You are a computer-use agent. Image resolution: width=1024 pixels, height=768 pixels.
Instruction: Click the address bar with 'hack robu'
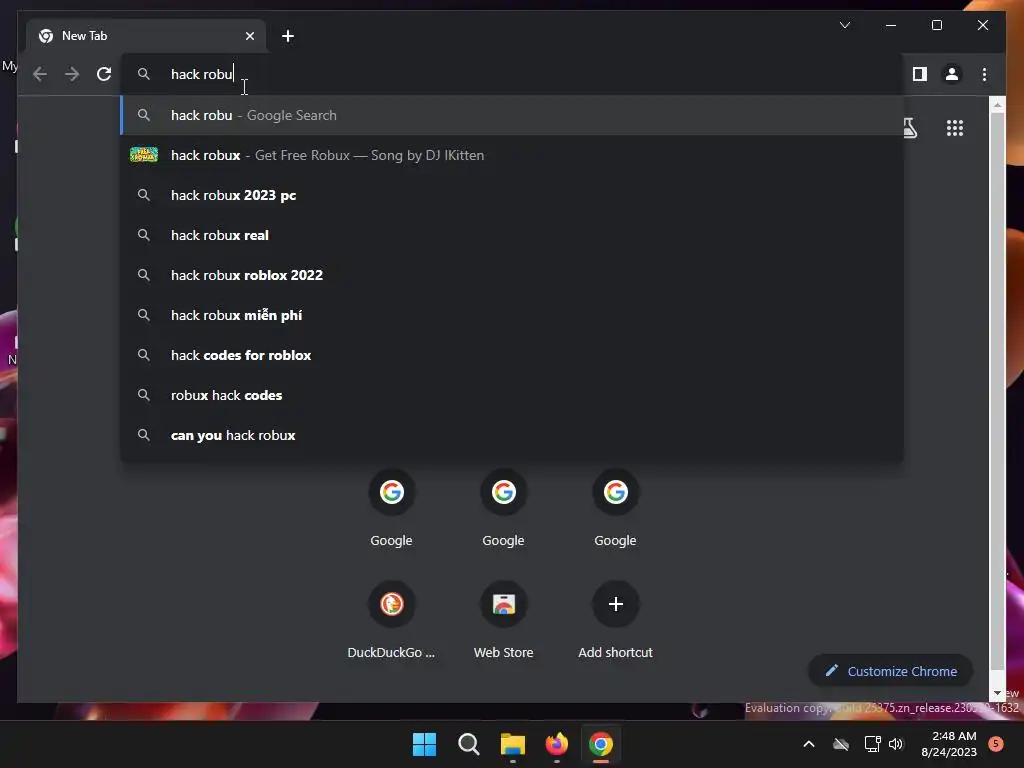click(512, 74)
